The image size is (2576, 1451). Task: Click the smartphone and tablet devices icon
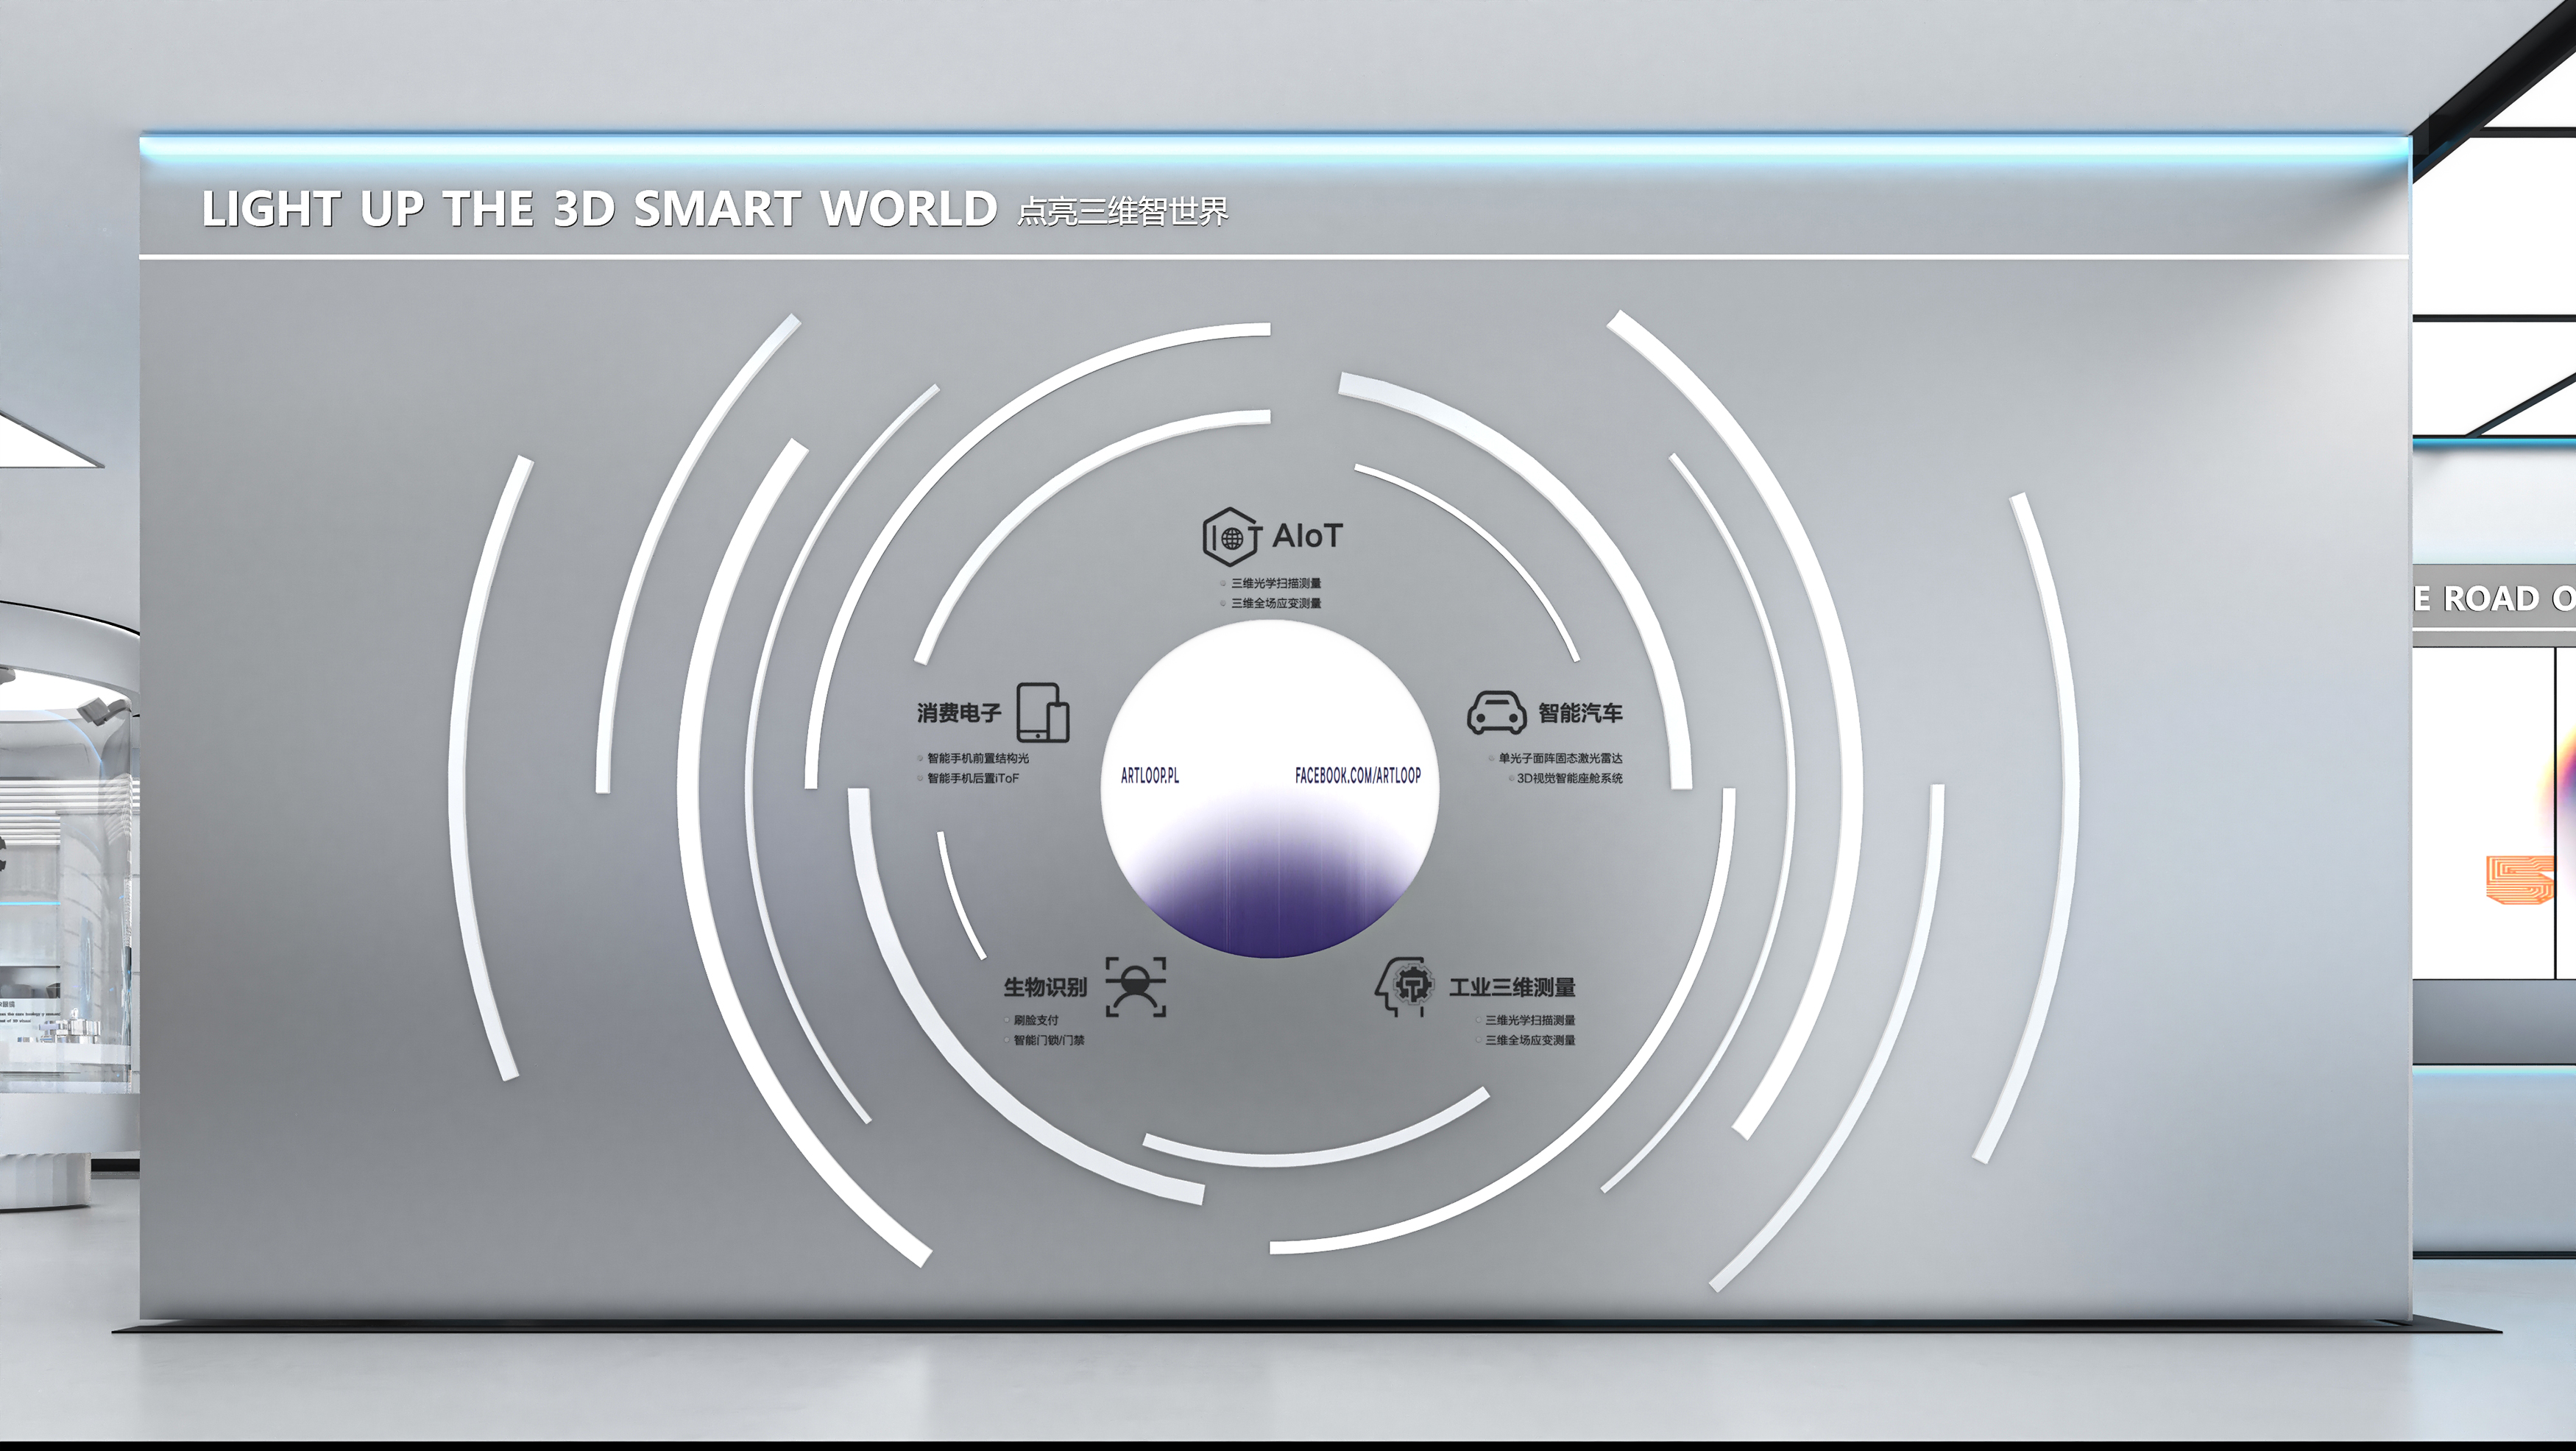(1043, 712)
